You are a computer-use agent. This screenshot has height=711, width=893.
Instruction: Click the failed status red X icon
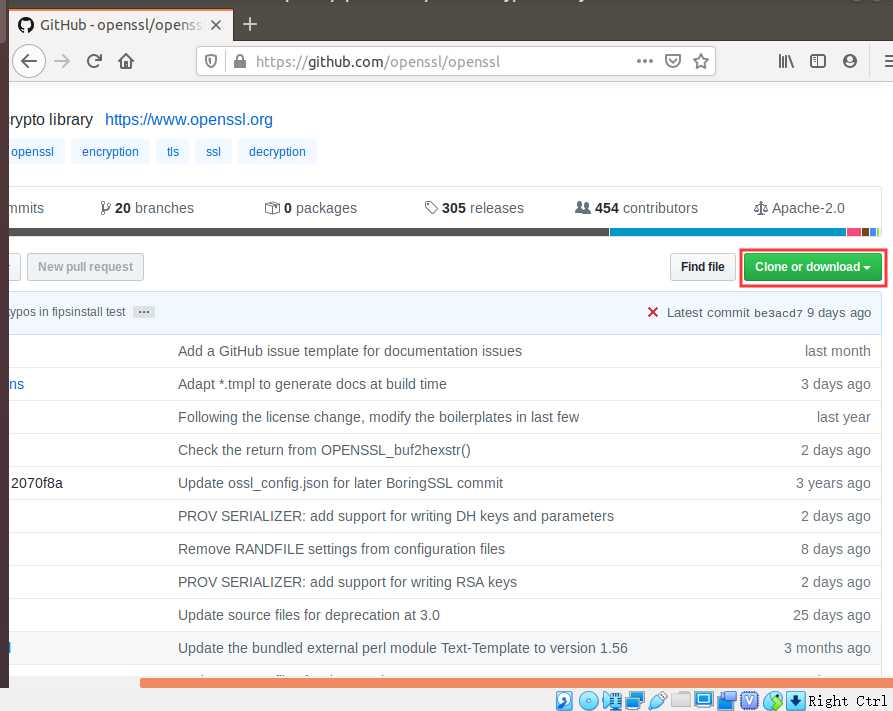pos(653,312)
